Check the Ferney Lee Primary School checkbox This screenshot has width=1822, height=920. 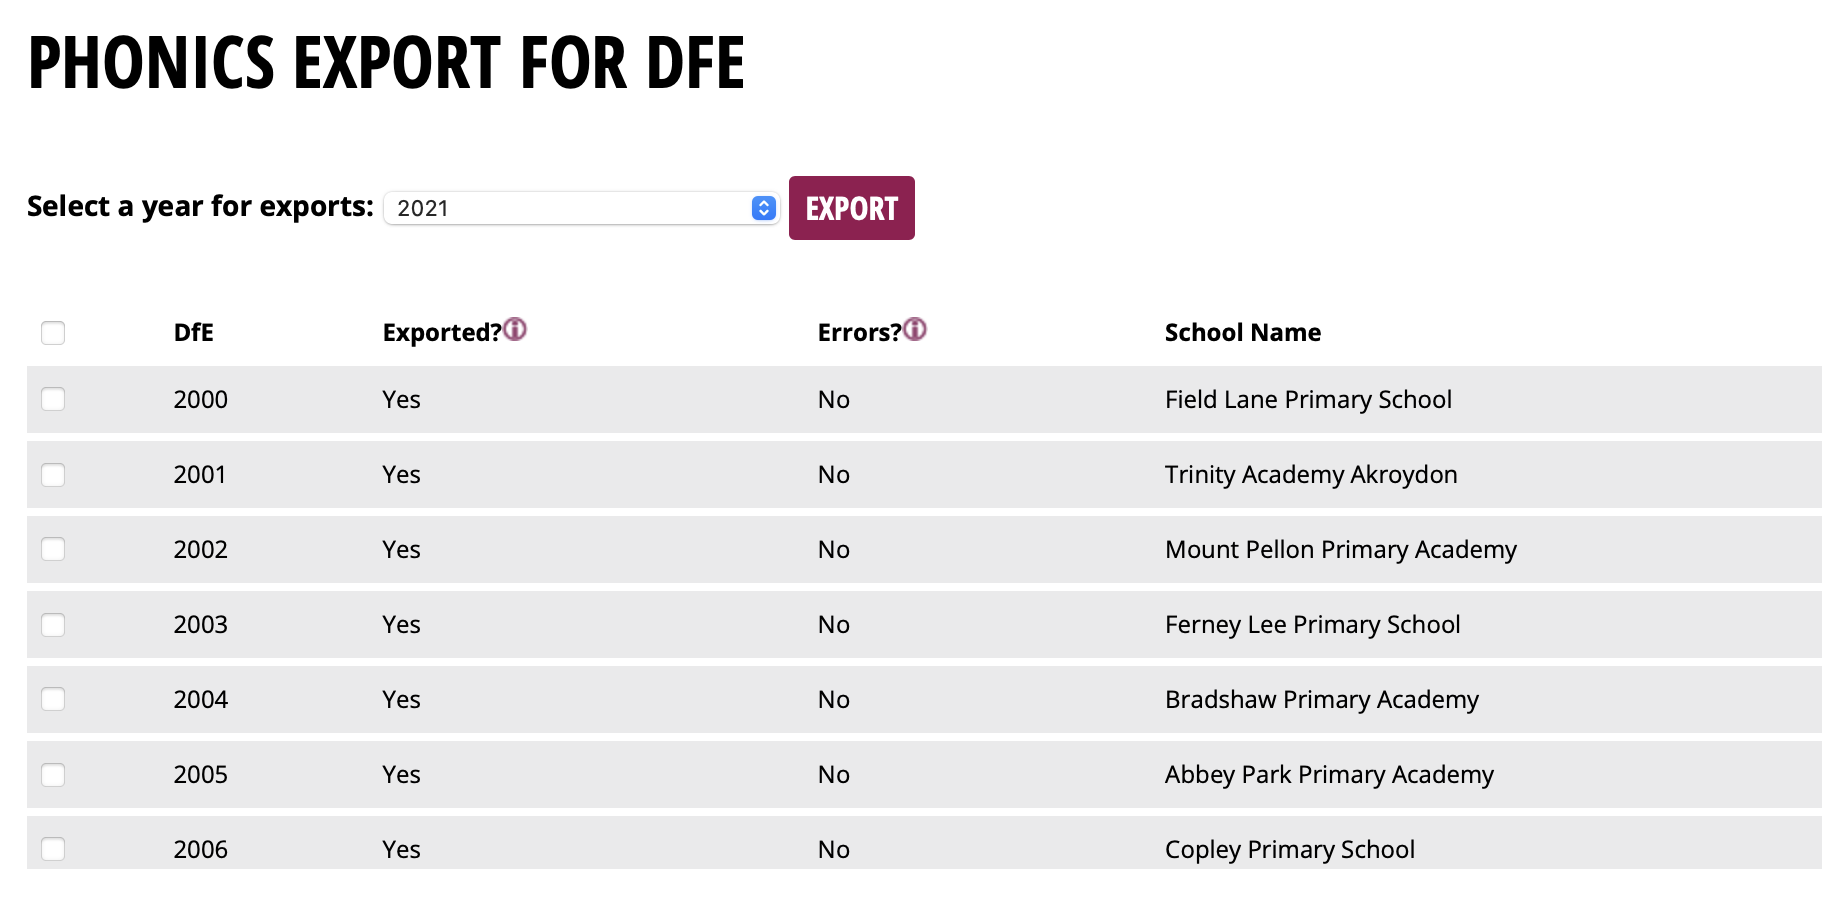coord(53,624)
